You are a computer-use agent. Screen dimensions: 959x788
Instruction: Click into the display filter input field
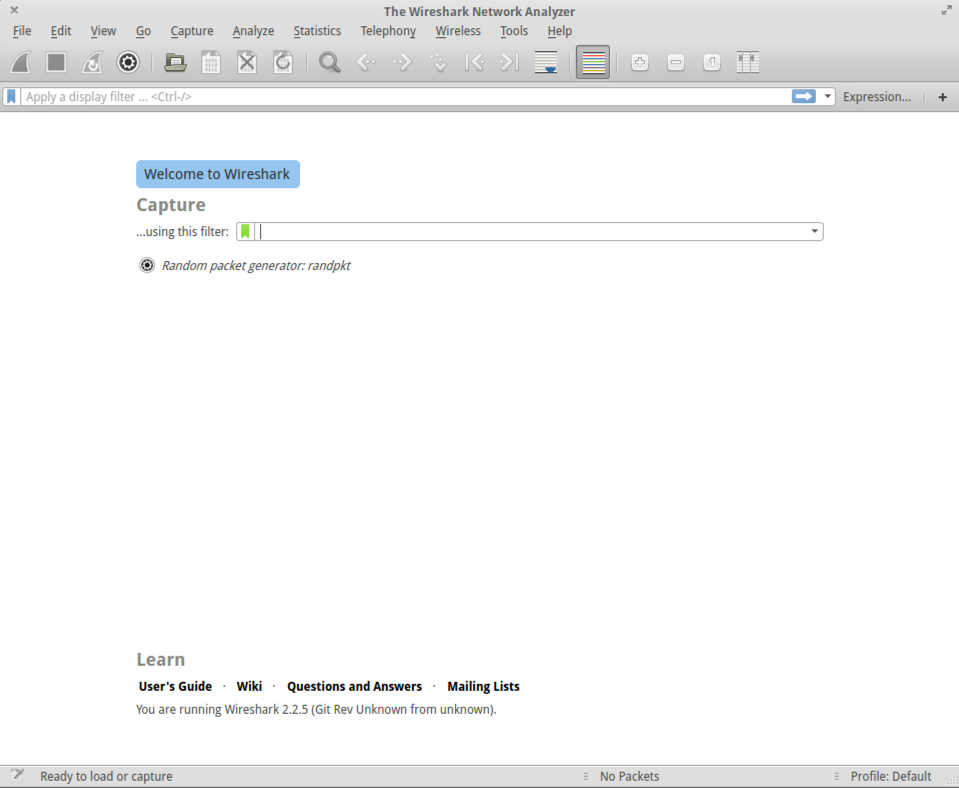click(x=400, y=97)
